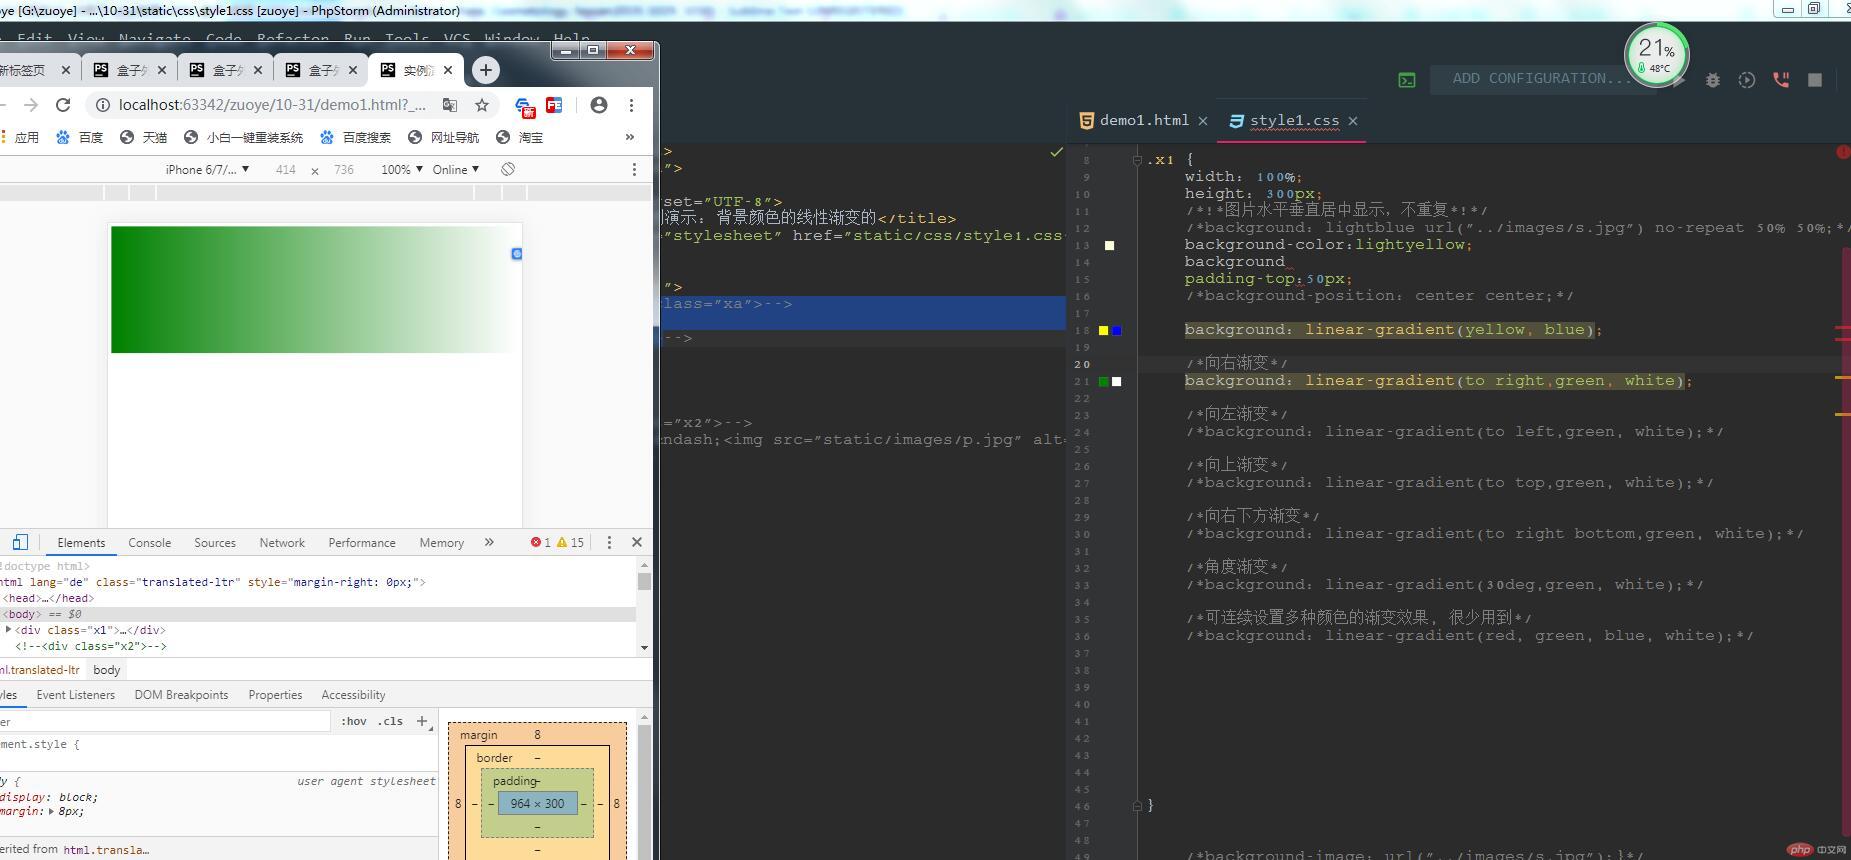
Task: Open the Chrome profile avatar icon
Action: tap(599, 105)
